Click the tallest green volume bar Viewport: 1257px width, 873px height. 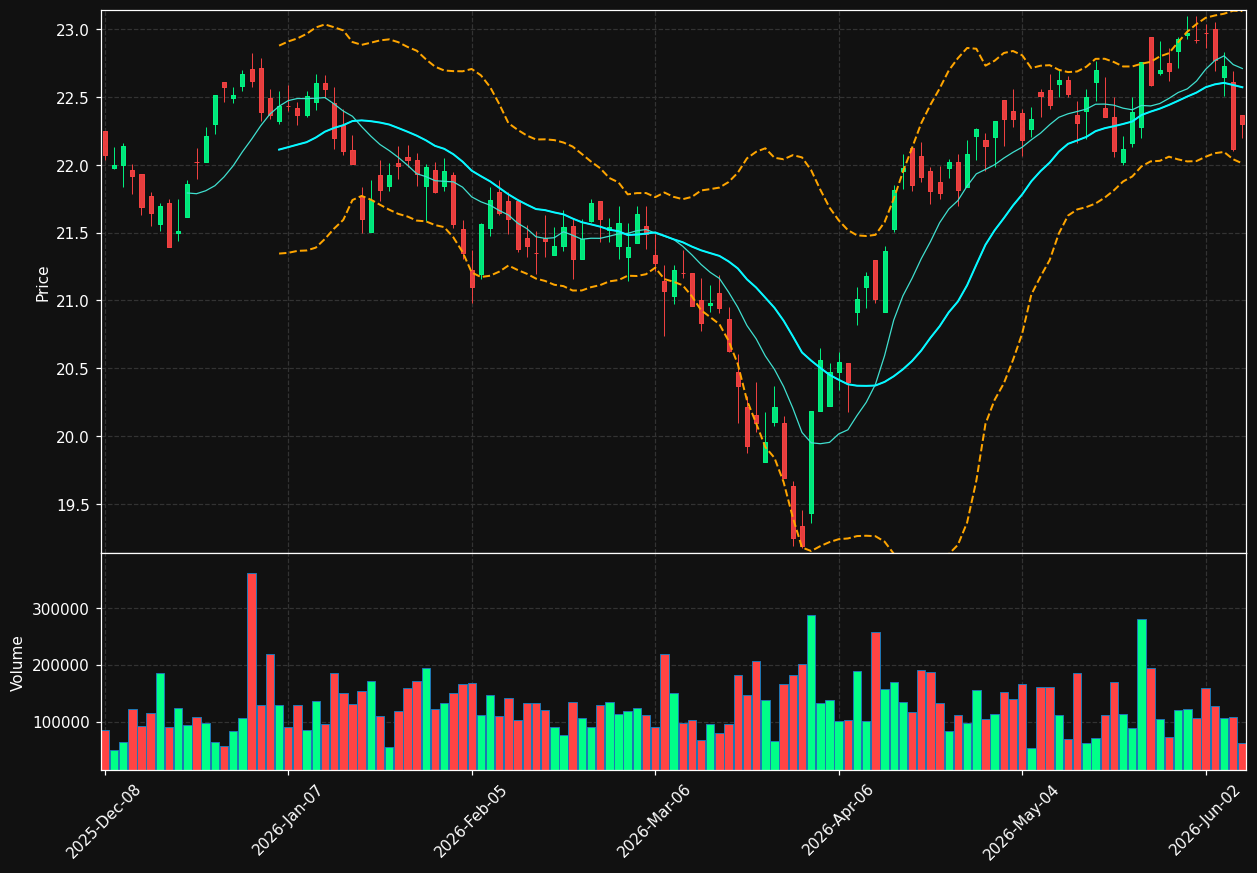(x=811, y=692)
